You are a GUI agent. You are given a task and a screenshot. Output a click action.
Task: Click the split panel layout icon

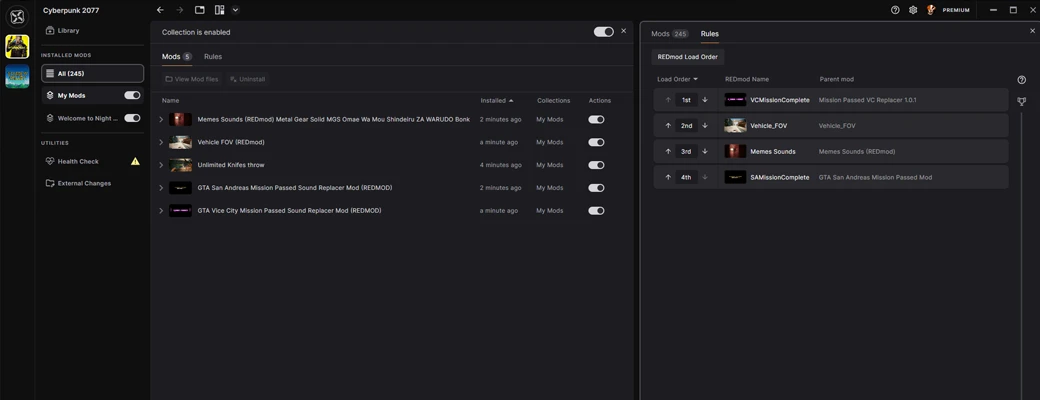point(220,10)
